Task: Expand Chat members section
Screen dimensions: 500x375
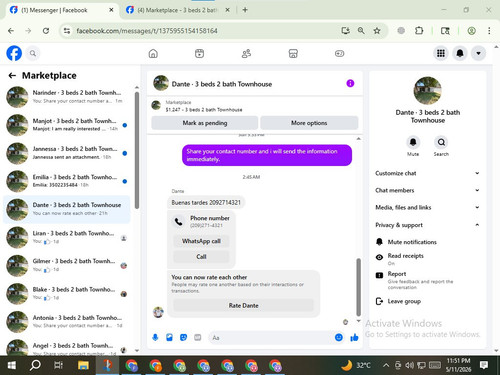Action: pos(427,190)
